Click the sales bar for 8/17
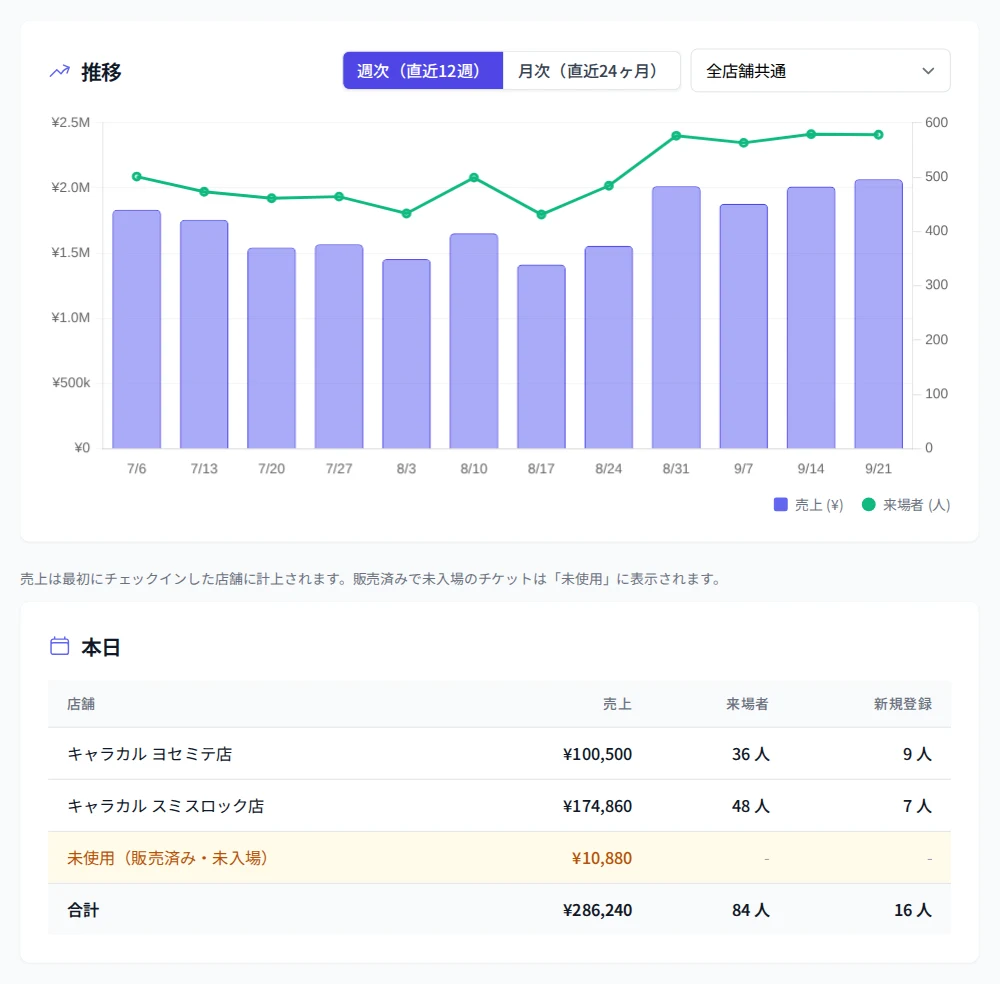Screen dimensions: 1000x984 point(541,356)
